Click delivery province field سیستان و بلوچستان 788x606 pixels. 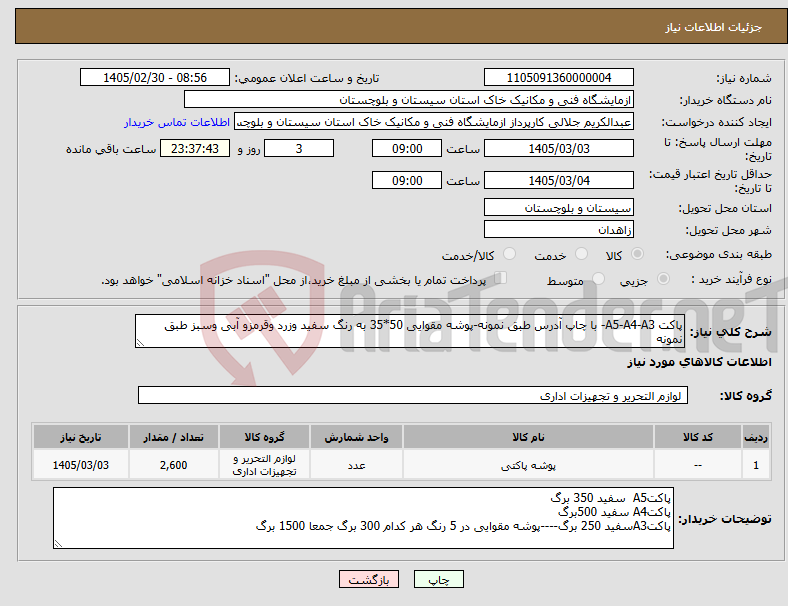[x=558, y=208]
